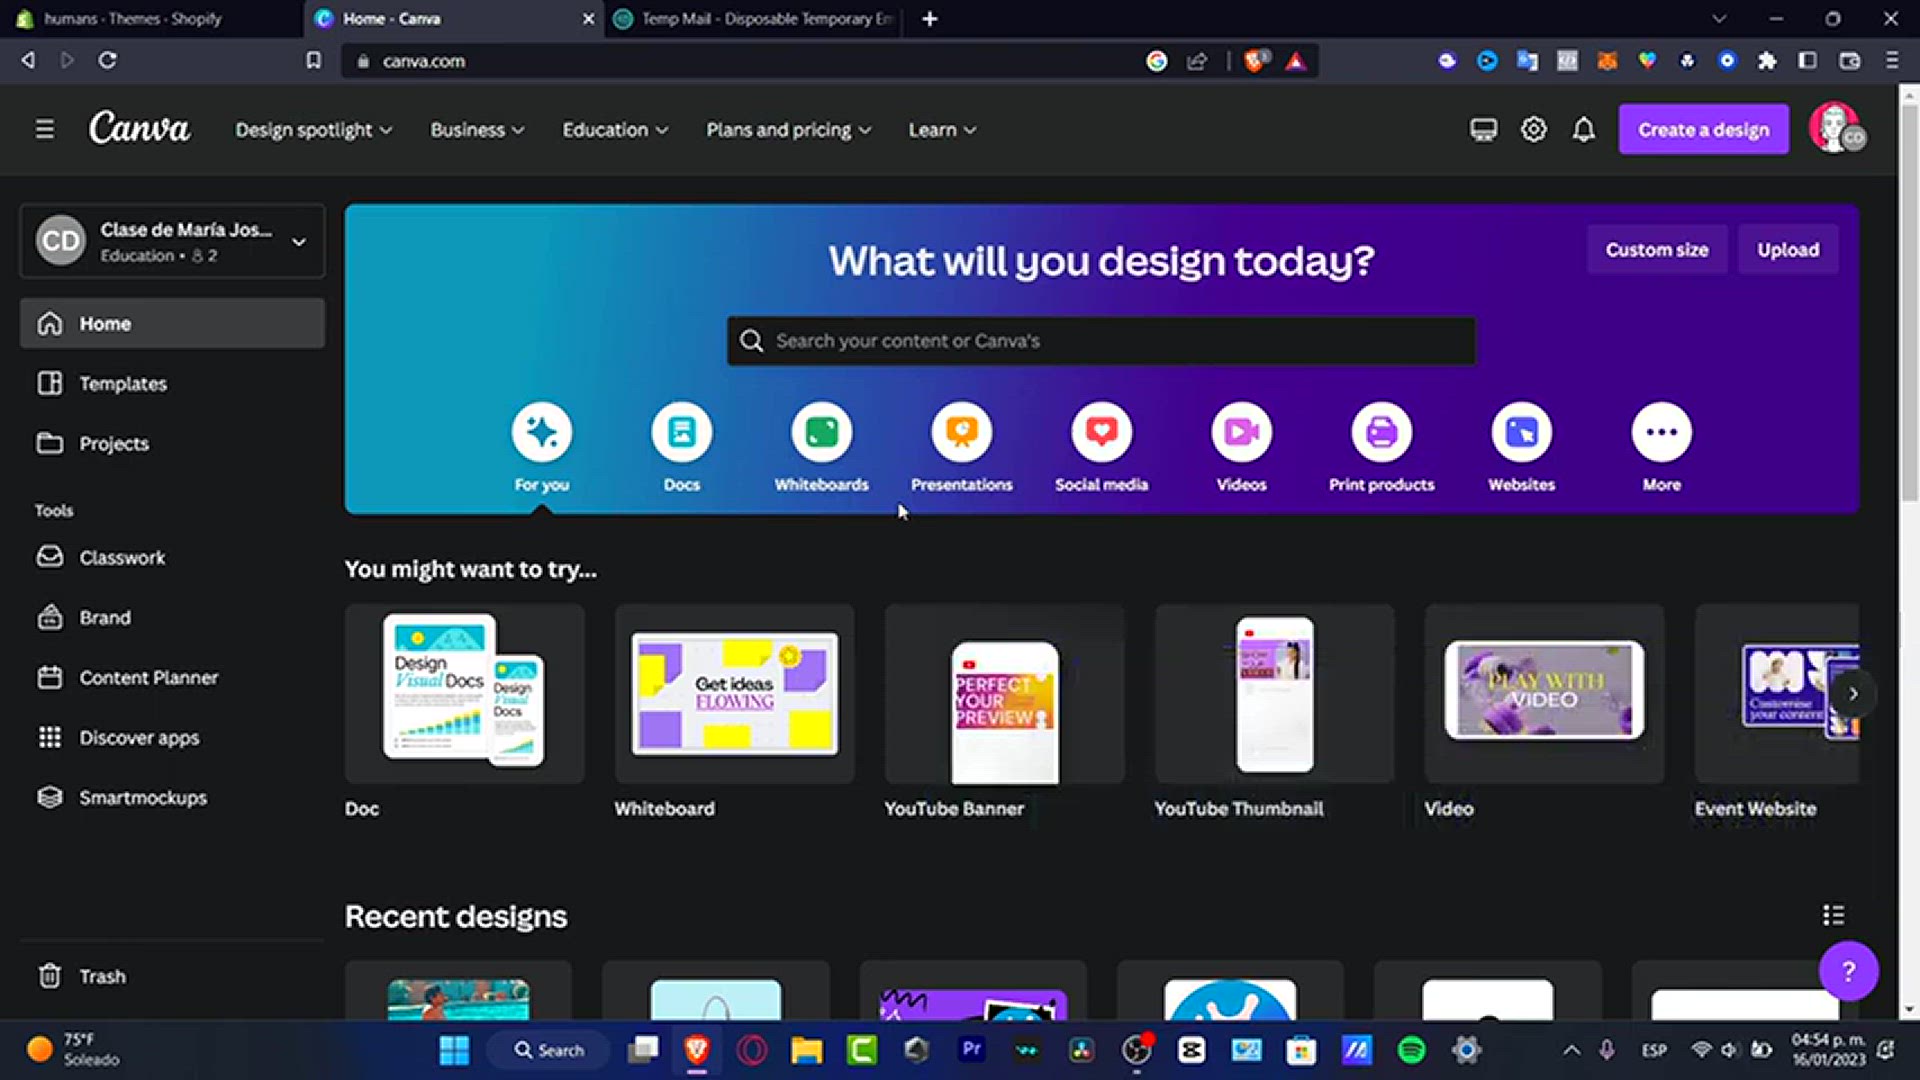Show hidden system tray icons
Screen dimensions: 1920x1080
tap(1571, 1050)
